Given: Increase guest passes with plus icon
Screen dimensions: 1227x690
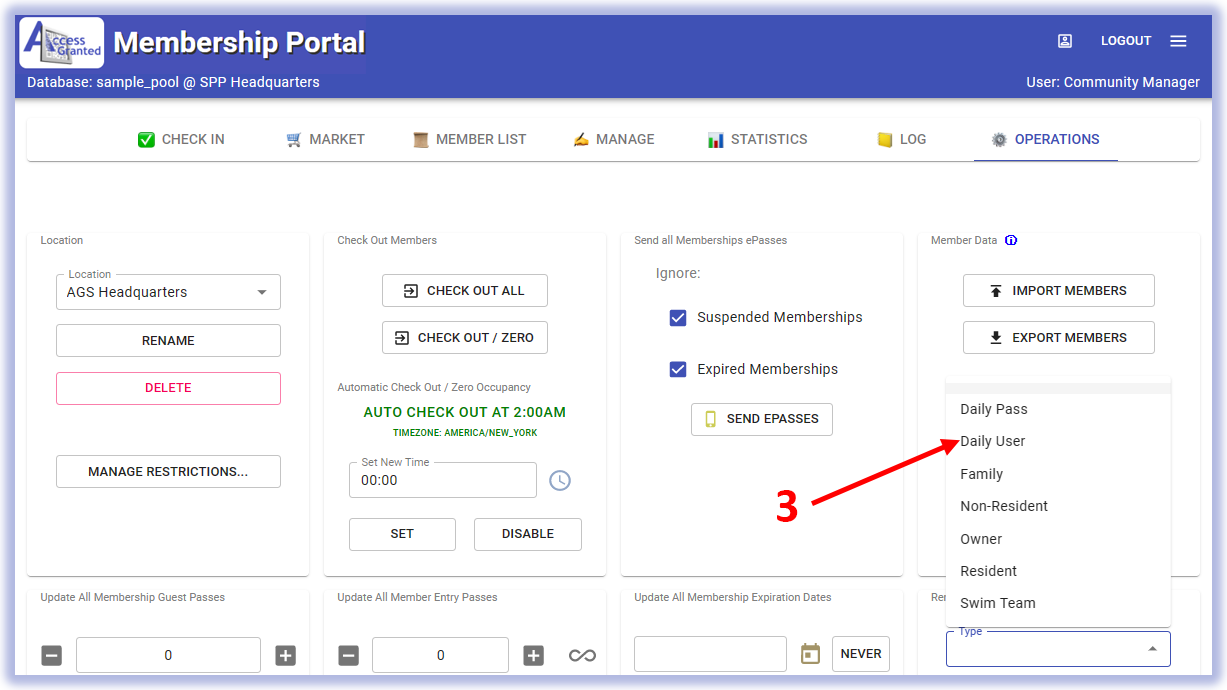Looking at the screenshot, I should coord(285,655).
